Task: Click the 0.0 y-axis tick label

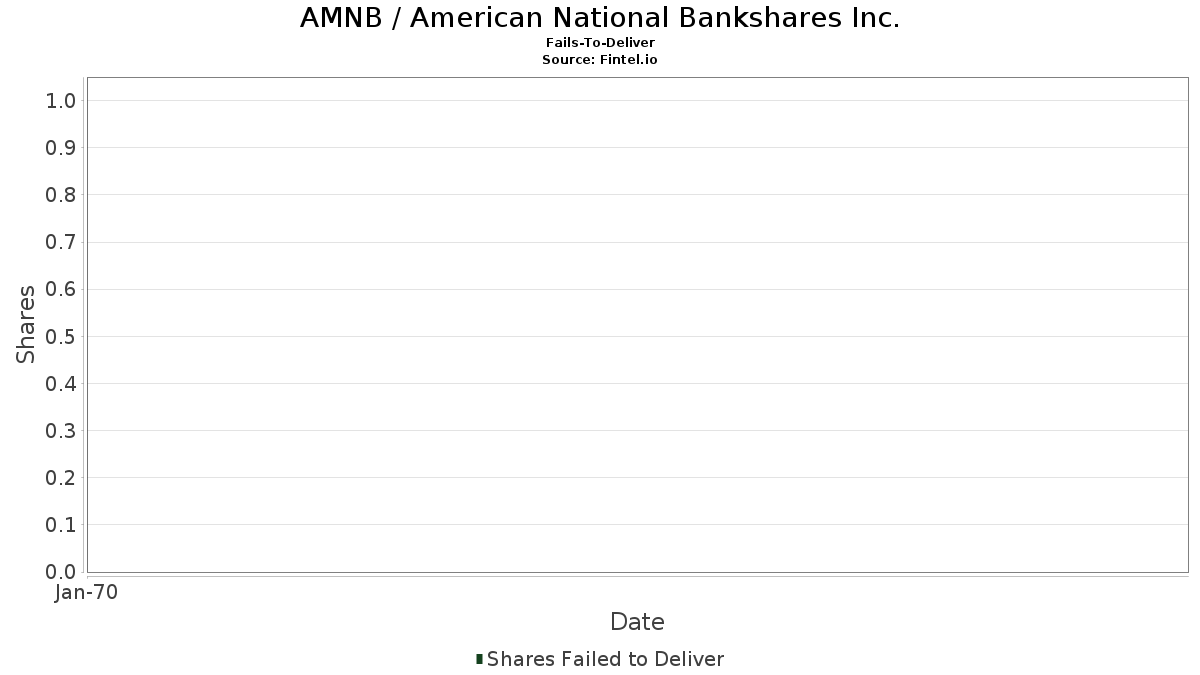Action: (x=60, y=572)
